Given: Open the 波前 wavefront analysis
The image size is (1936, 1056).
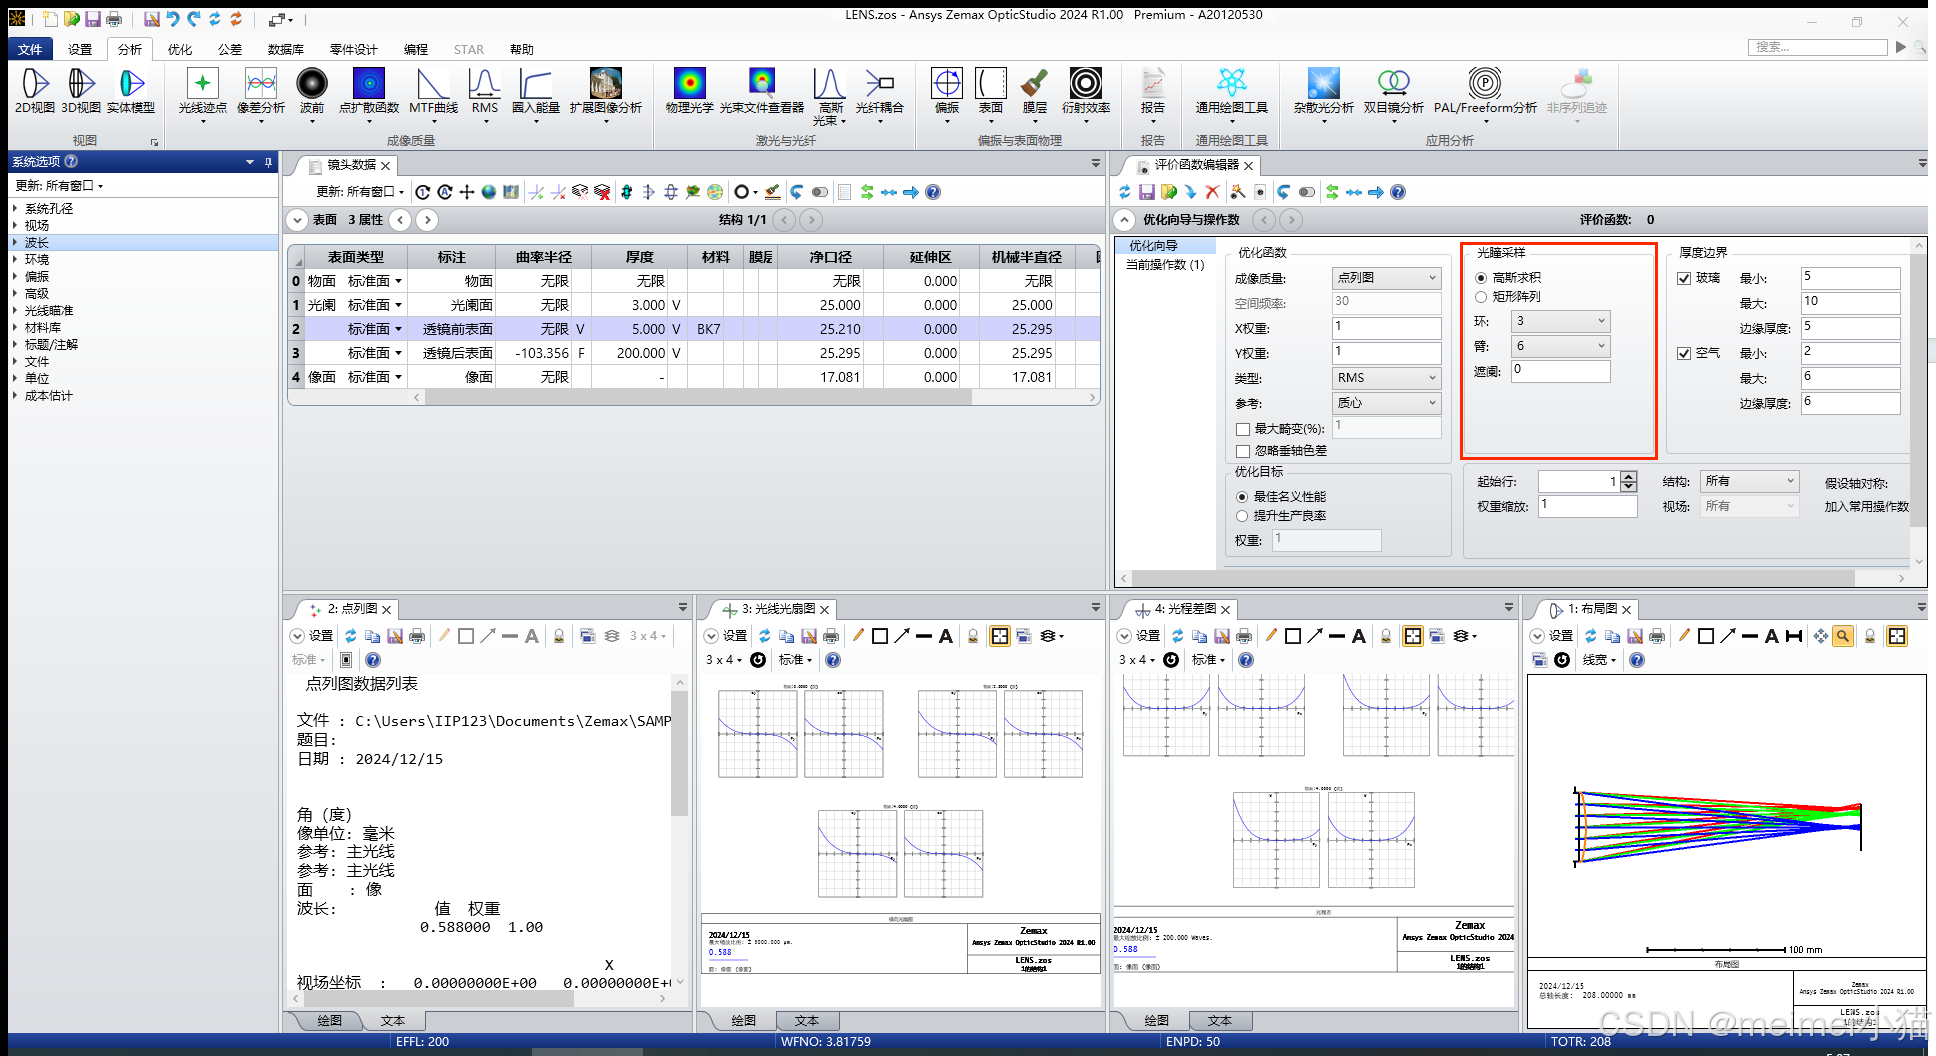Looking at the screenshot, I should pyautogui.click(x=312, y=94).
